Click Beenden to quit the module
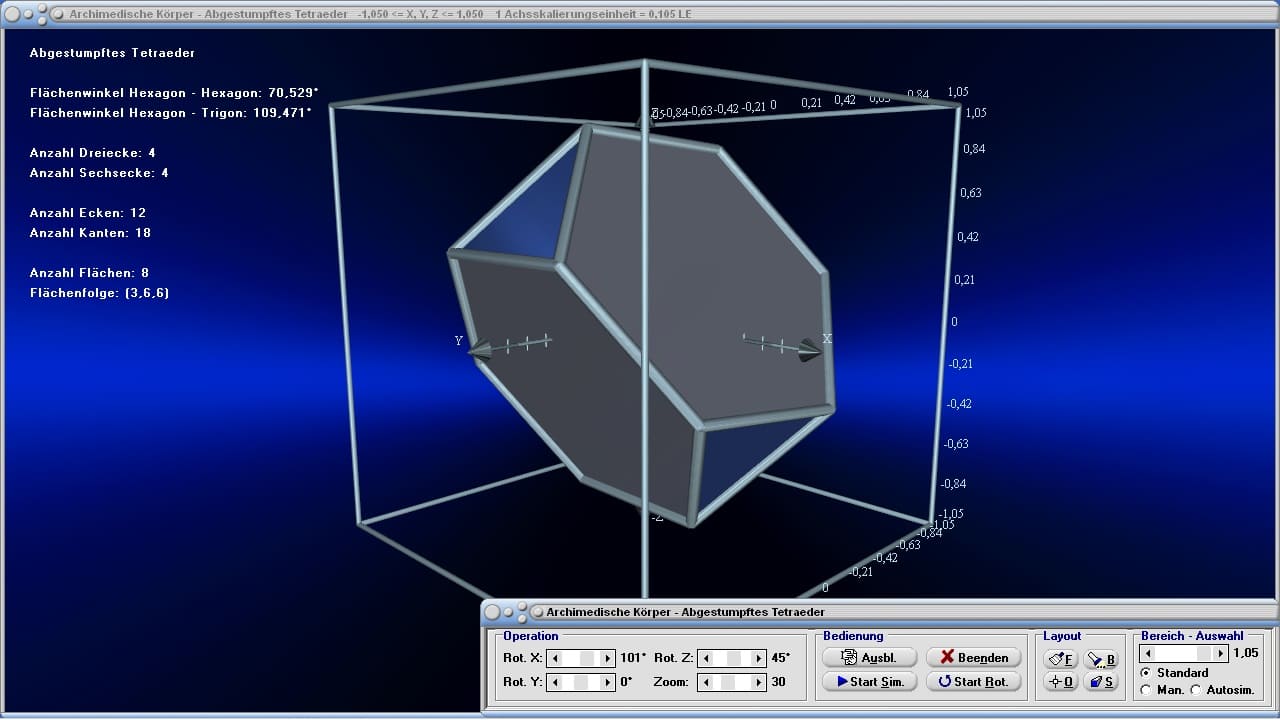The image size is (1280, 720). (x=974, y=657)
